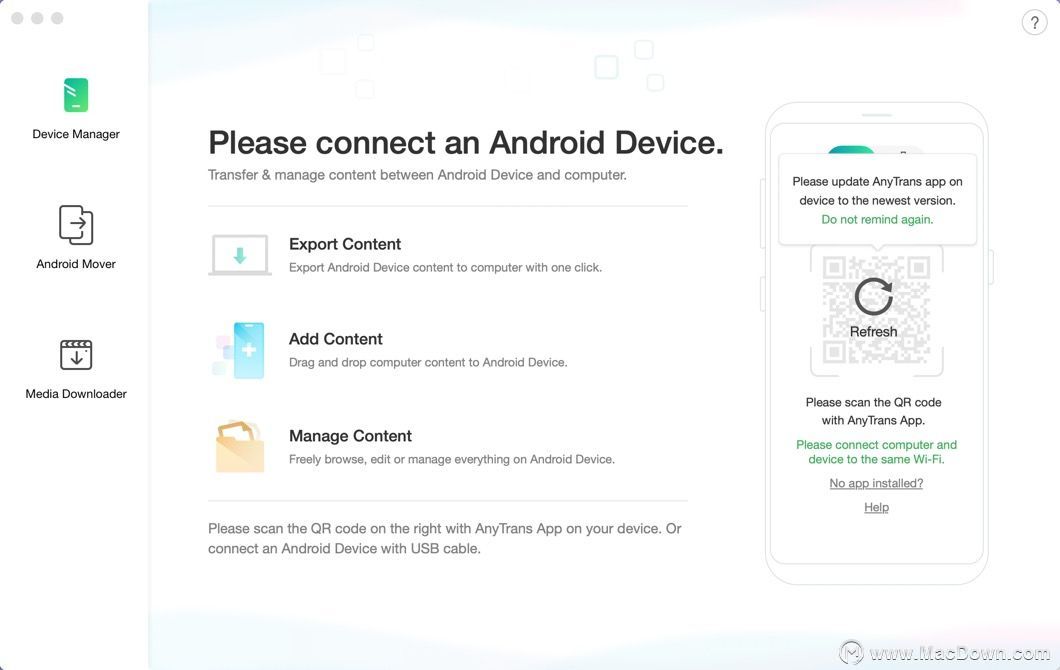Click 'Please connect computer and device' Wi-Fi notice

(x=876, y=452)
